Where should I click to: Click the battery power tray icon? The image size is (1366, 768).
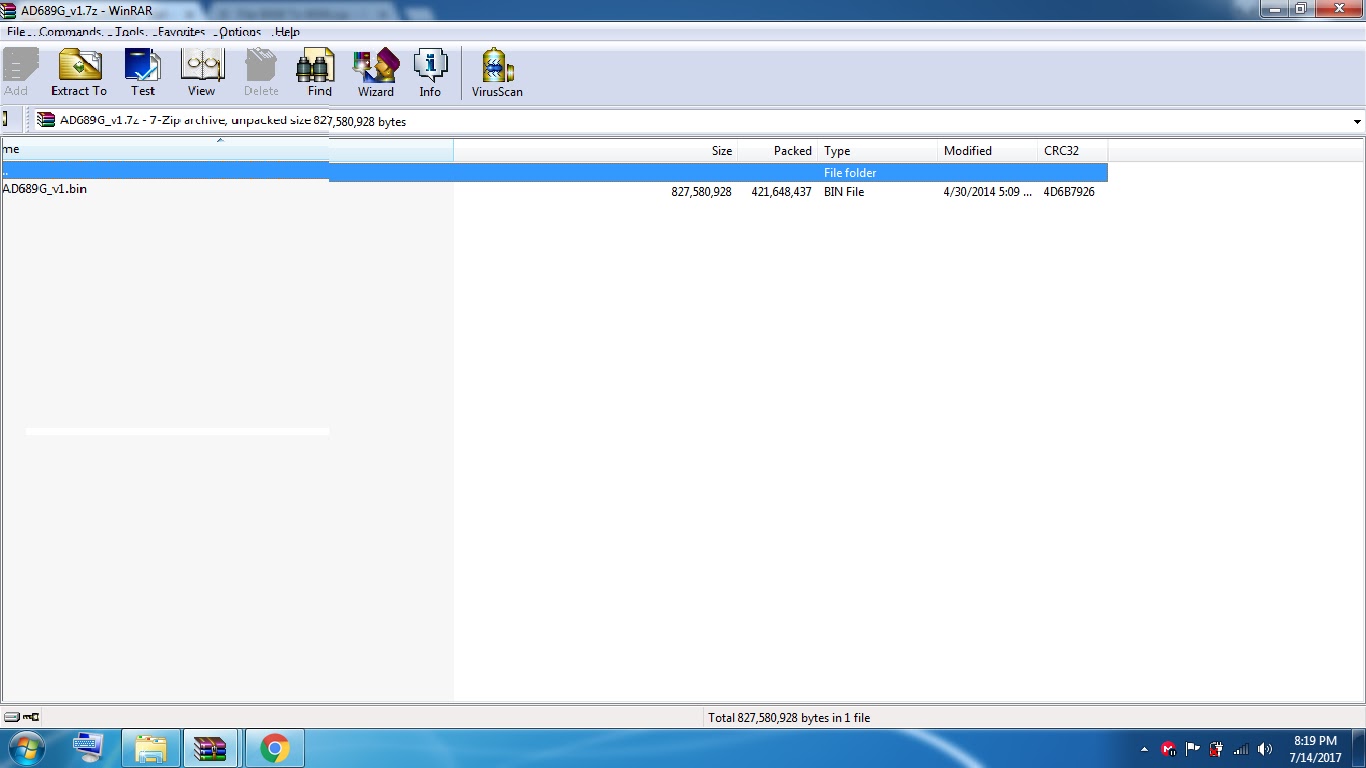[x=1216, y=749]
